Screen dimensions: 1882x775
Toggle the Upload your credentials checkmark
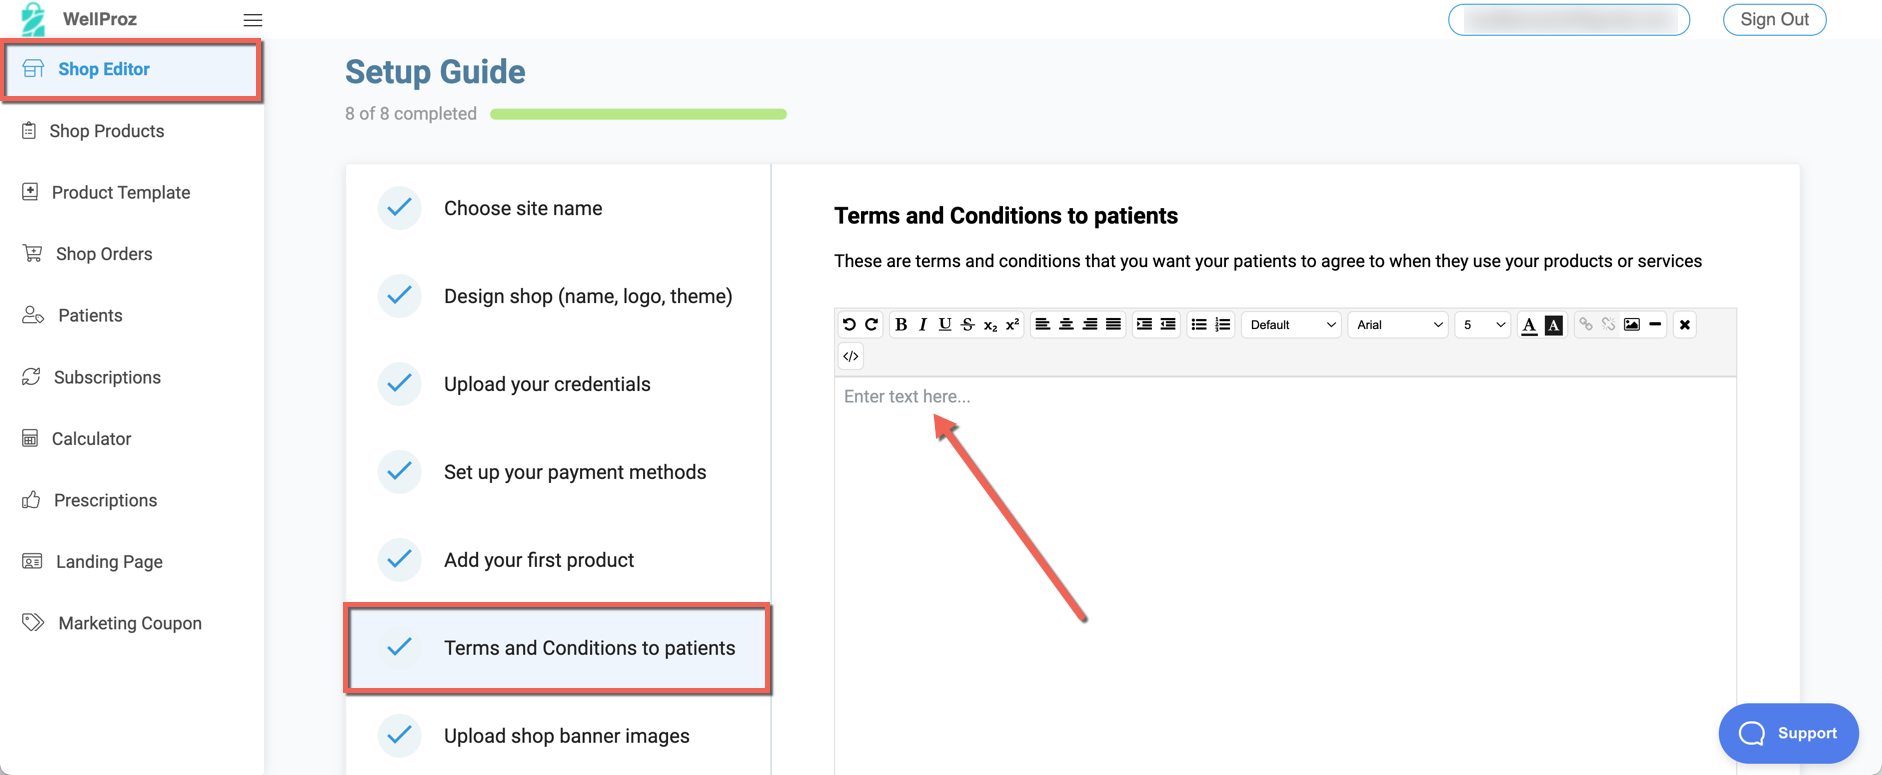(x=400, y=384)
